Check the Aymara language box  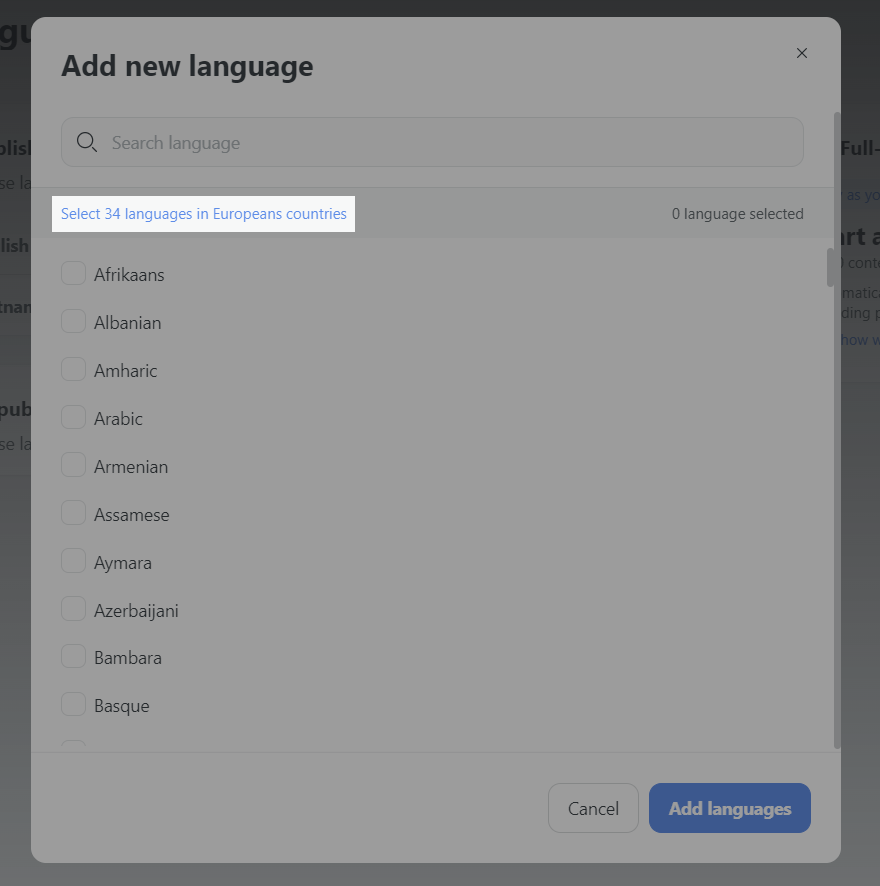pyautogui.click(x=74, y=561)
